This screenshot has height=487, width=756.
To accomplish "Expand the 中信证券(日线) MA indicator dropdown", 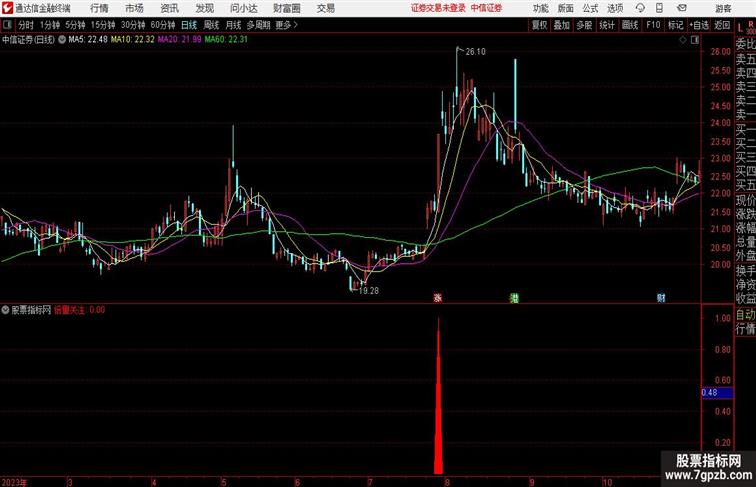I will [x=62, y=40].
